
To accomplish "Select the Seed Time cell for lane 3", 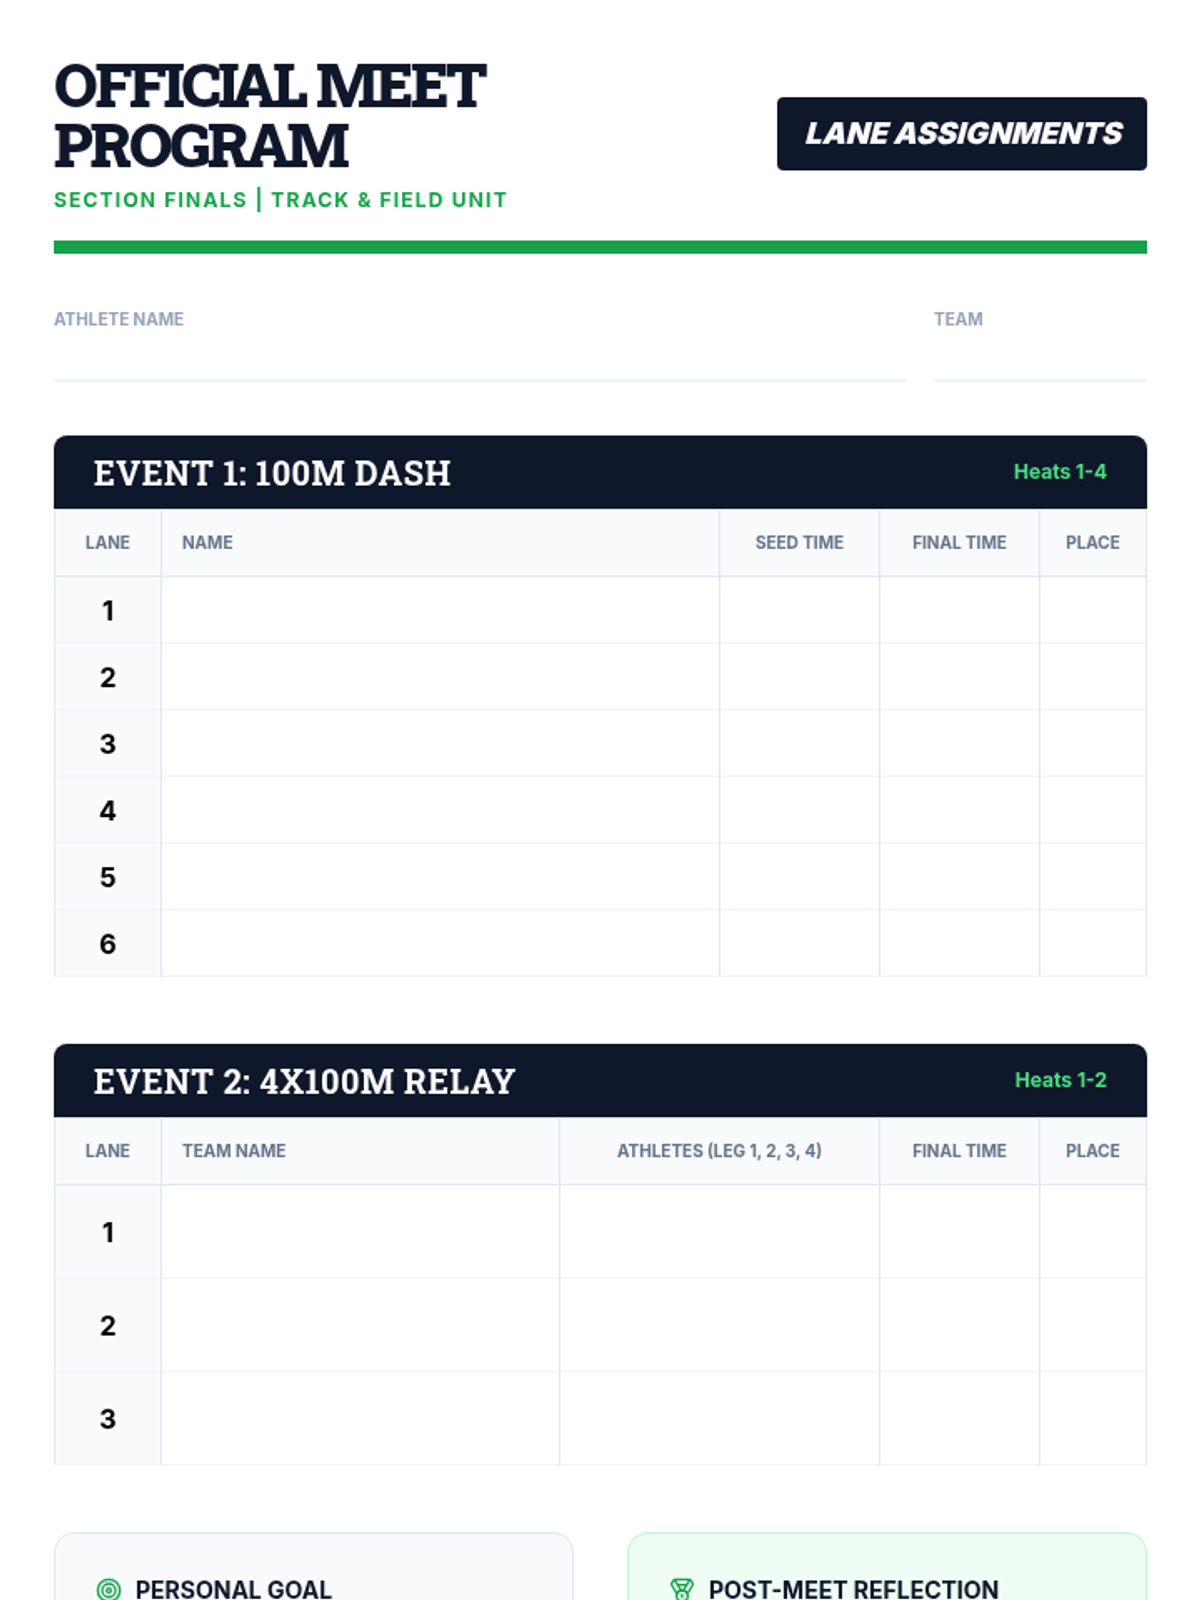I will (x=800, y=743).
